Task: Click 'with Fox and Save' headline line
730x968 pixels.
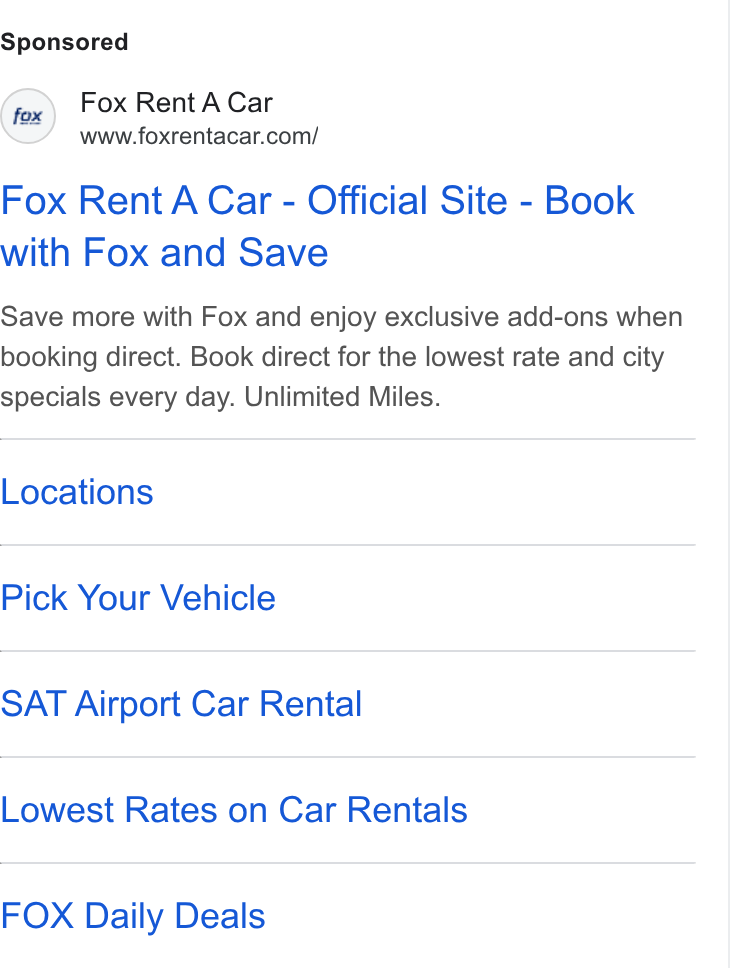Action: click(164, 252)
